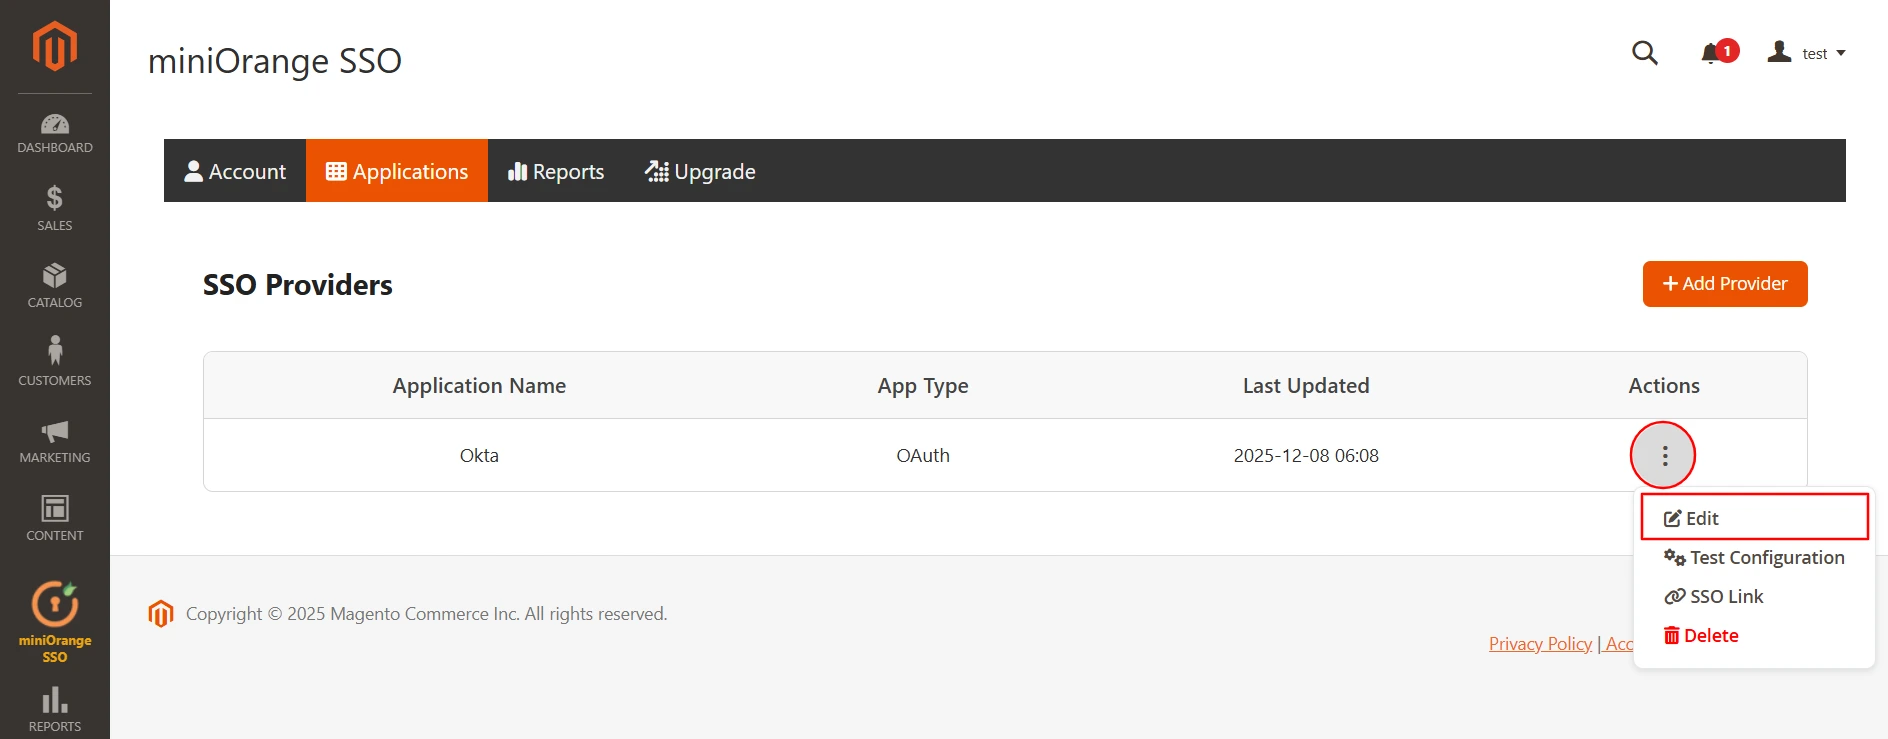Image resolution: width=1888 pixels, height=739 pixels.
Task: Open the miniOrange SSO sidebar item
Action: [x=55, y=621]
